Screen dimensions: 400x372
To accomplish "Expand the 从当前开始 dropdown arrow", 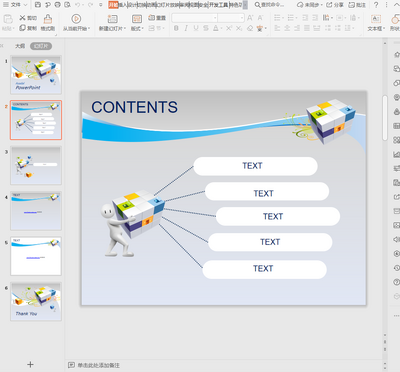I will click(x=89, y=29).
